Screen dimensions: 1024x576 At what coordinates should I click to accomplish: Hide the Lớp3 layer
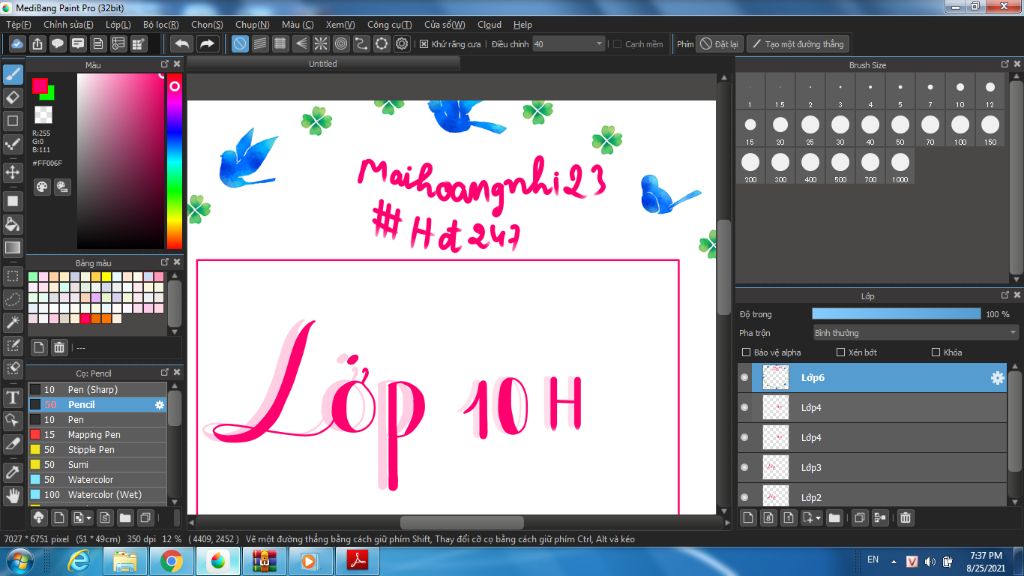pyautogui.click(x=744, y=467)
